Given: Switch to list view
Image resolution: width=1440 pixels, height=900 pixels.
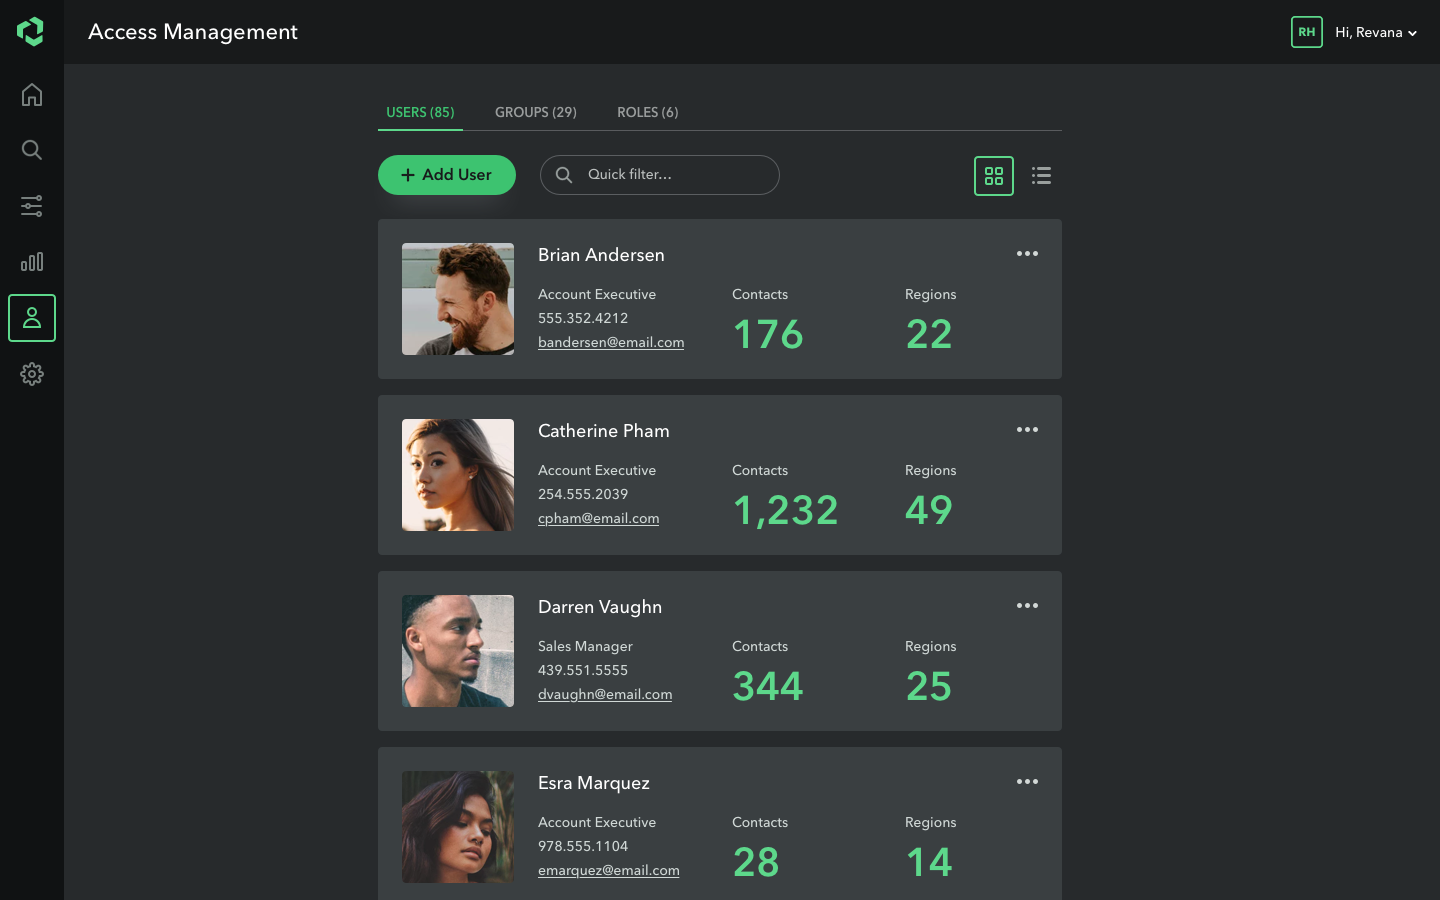Looking at the screenshot, I should pyautogui.click(x=1041, y=176).
